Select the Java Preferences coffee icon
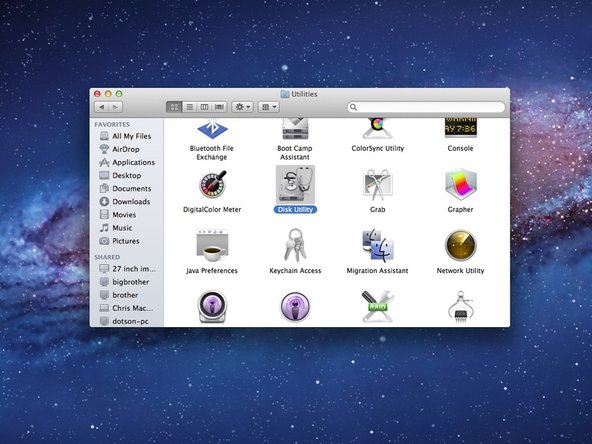Image resolution: width=592 pixels, height=444 pixels. (212, 245)
